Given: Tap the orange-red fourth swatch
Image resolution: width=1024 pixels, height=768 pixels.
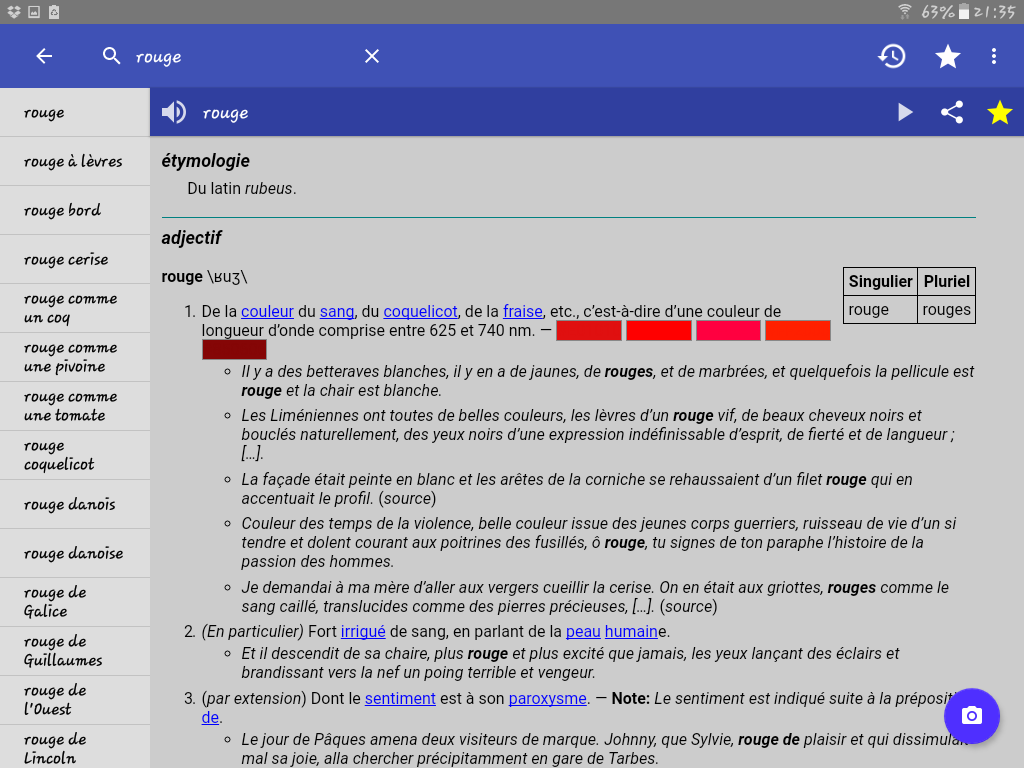Looking at the screenshot, I should pyautogui.click(x=798, y=330).
